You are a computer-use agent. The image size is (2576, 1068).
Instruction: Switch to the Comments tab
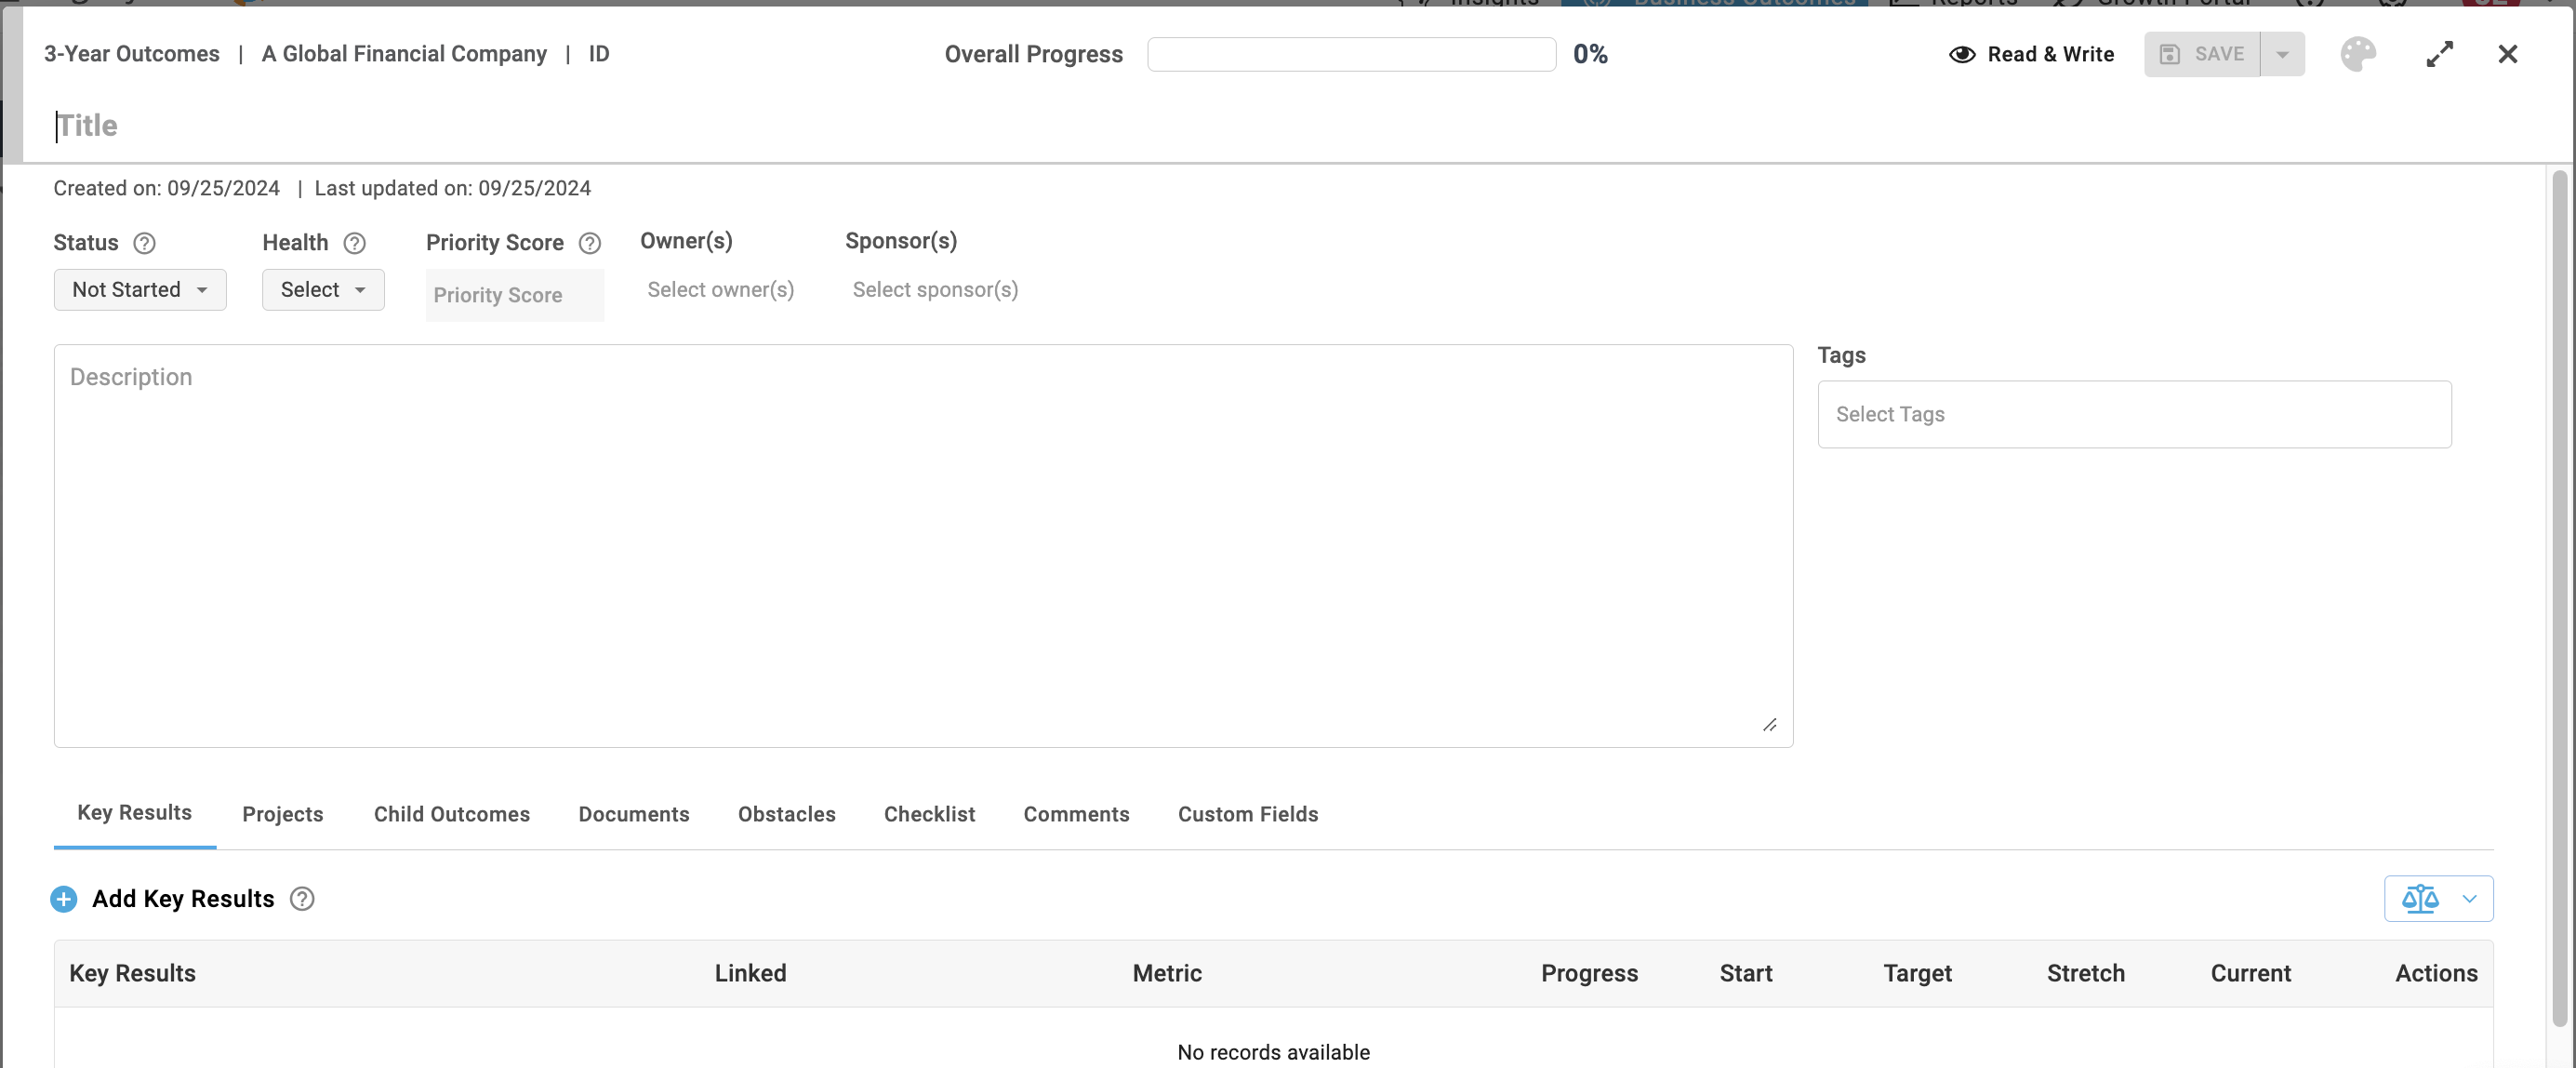coord(1076,814)
